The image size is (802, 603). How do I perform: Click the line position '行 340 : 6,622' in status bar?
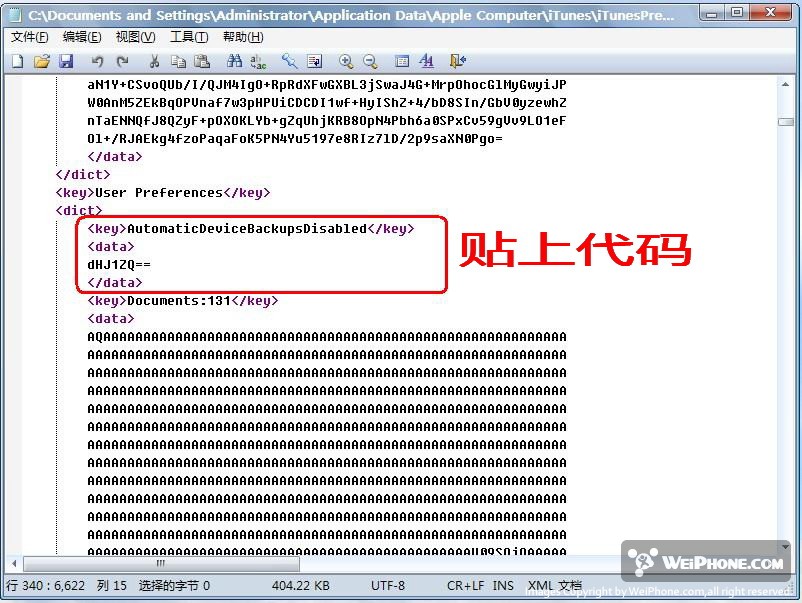tap(46, 586)
